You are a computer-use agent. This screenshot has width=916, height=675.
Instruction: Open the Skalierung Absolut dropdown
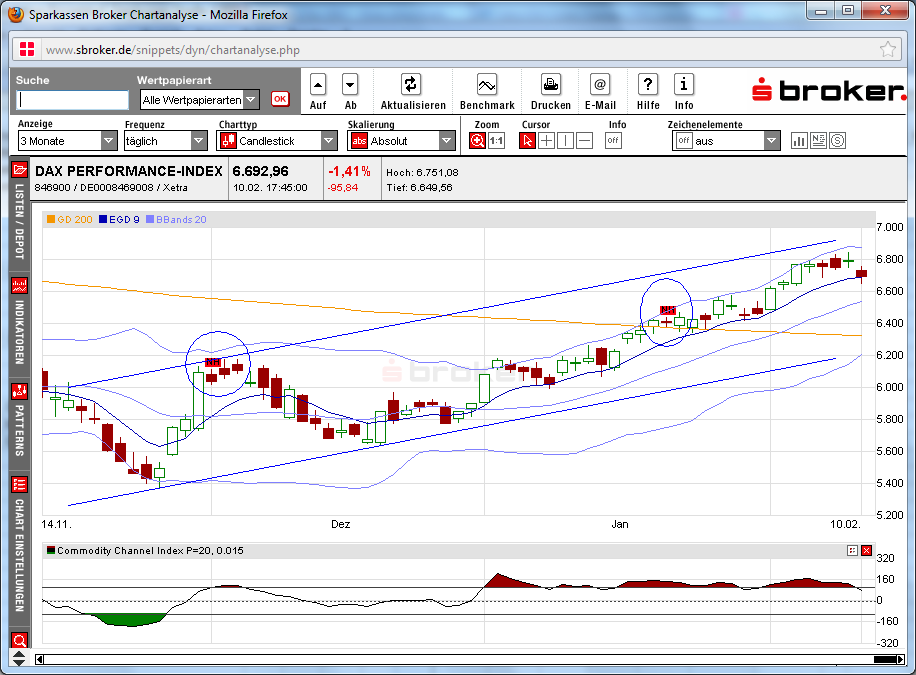(x=401, y=141)
